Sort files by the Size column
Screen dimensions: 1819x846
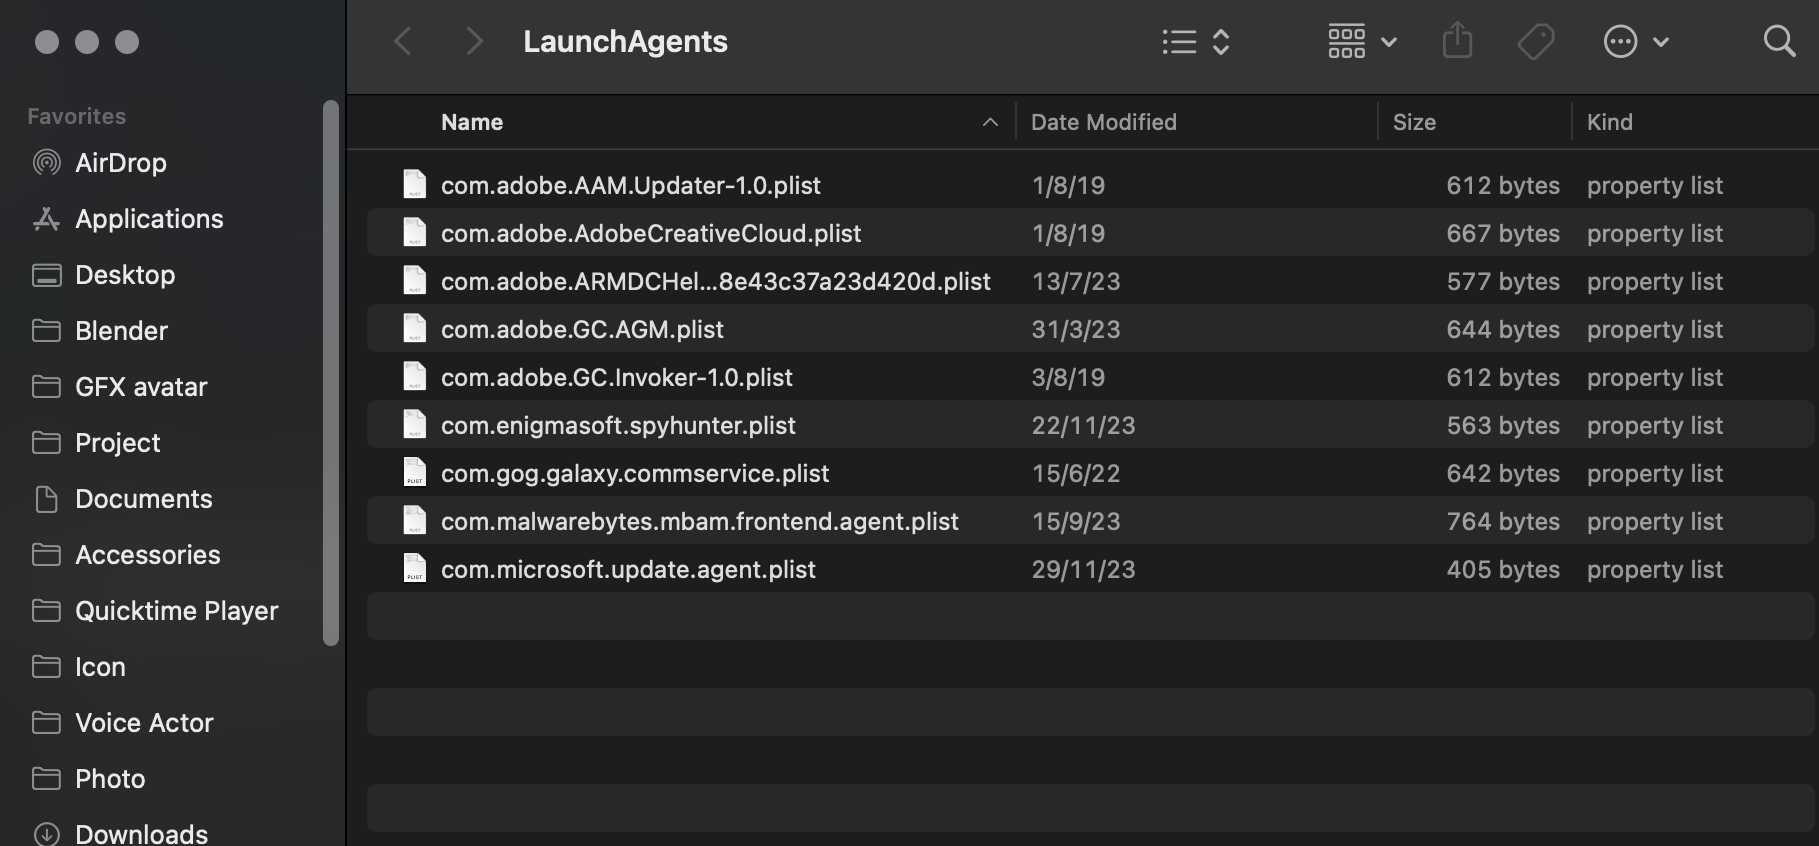click(1414, 122)
